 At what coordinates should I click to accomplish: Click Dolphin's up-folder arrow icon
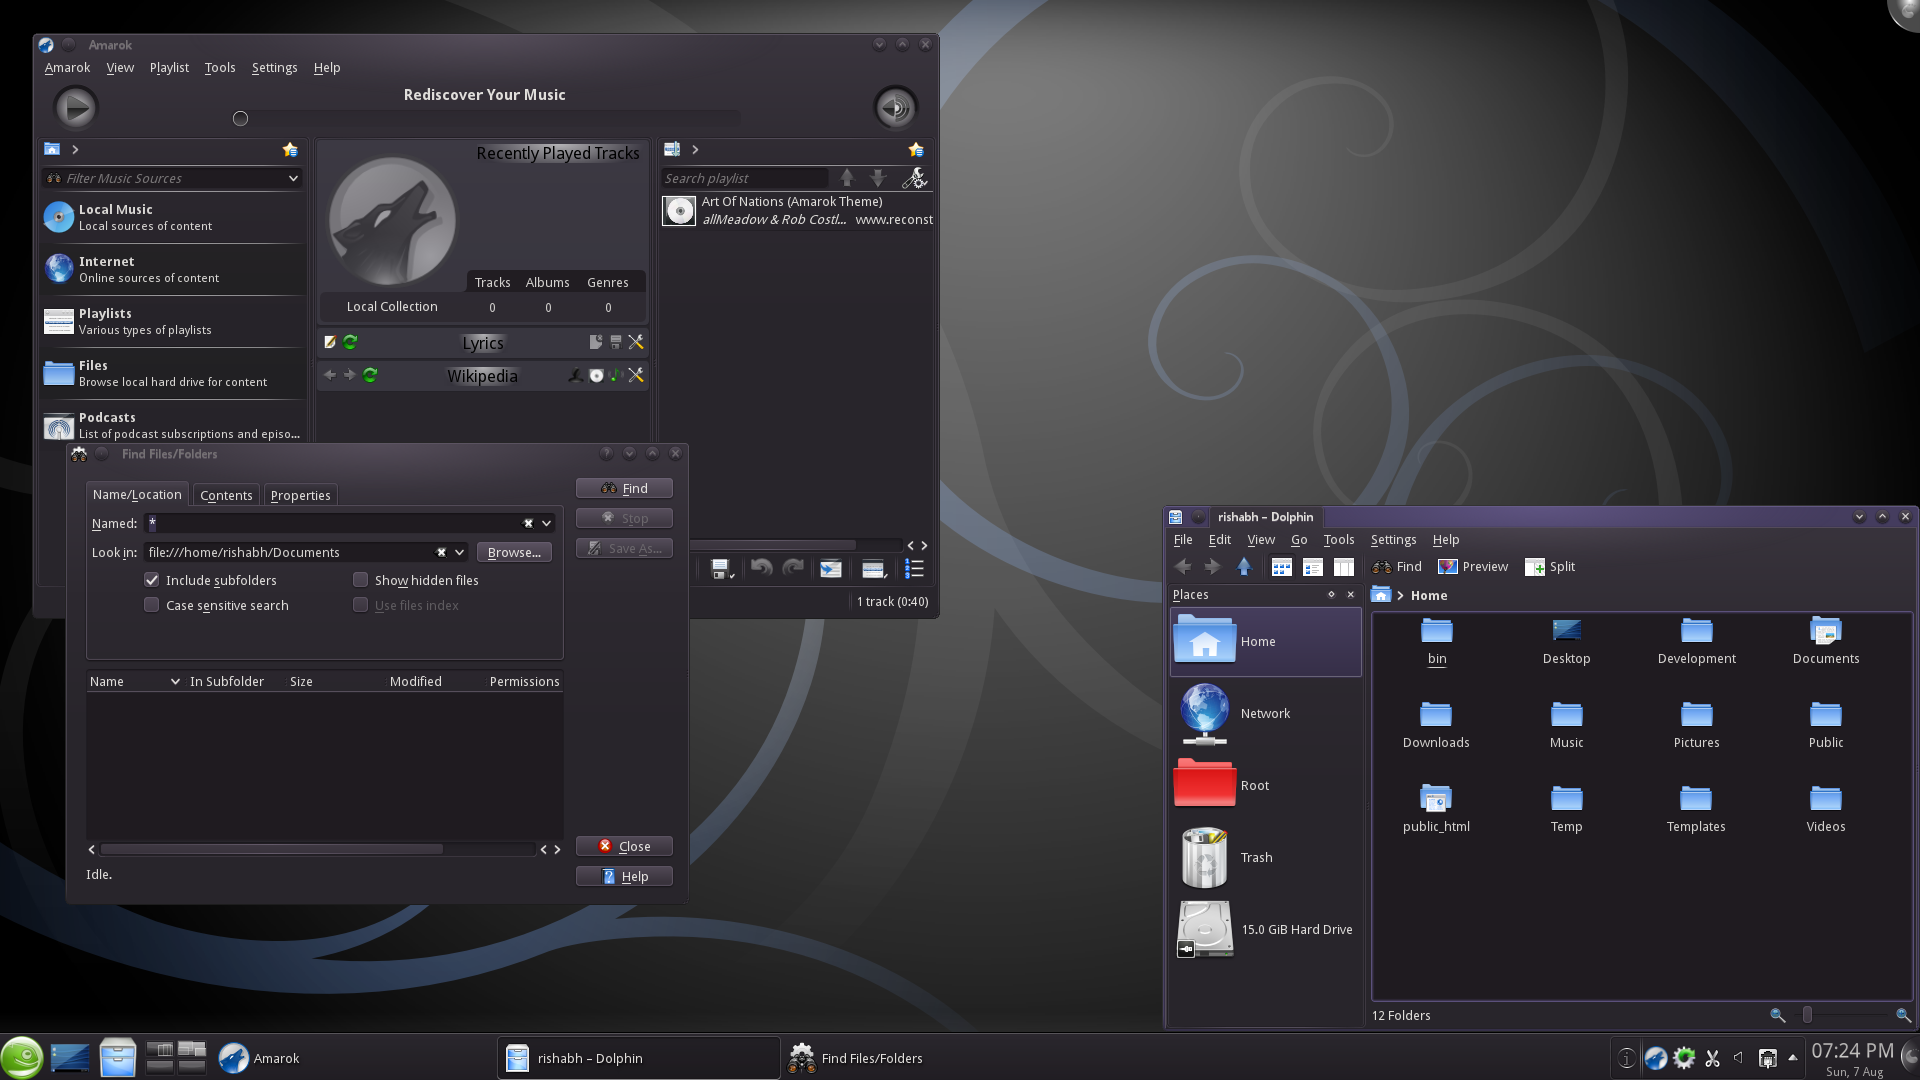pyautogui.click(x=1244, y=567)
